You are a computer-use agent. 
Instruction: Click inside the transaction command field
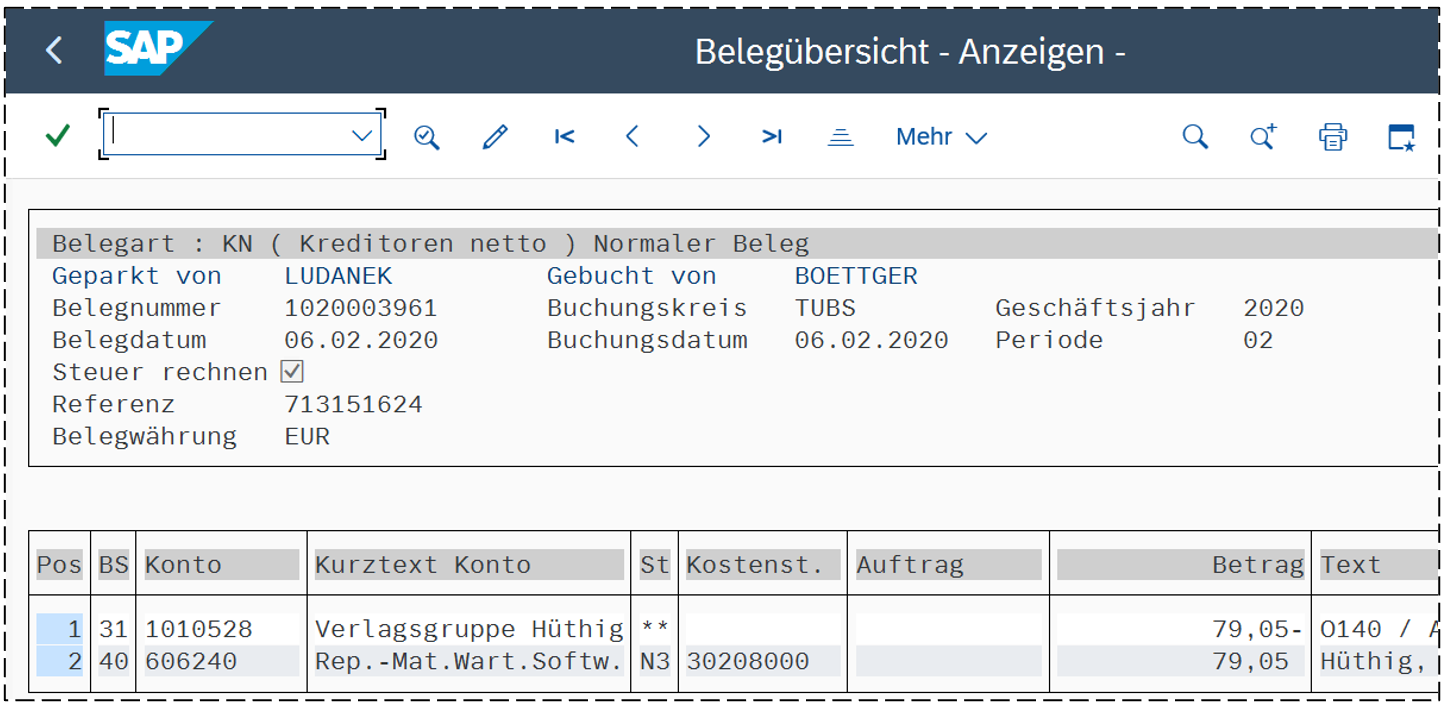228,135
